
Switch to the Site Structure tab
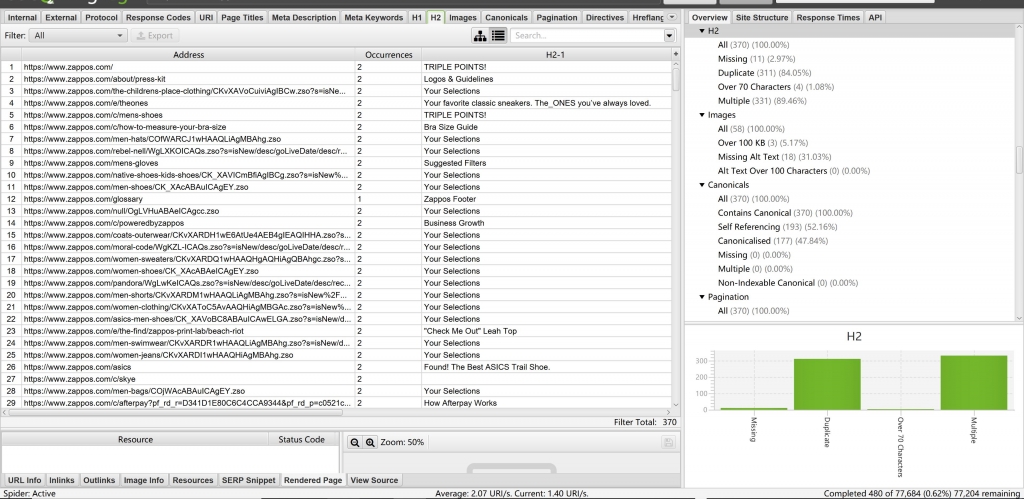761,18
